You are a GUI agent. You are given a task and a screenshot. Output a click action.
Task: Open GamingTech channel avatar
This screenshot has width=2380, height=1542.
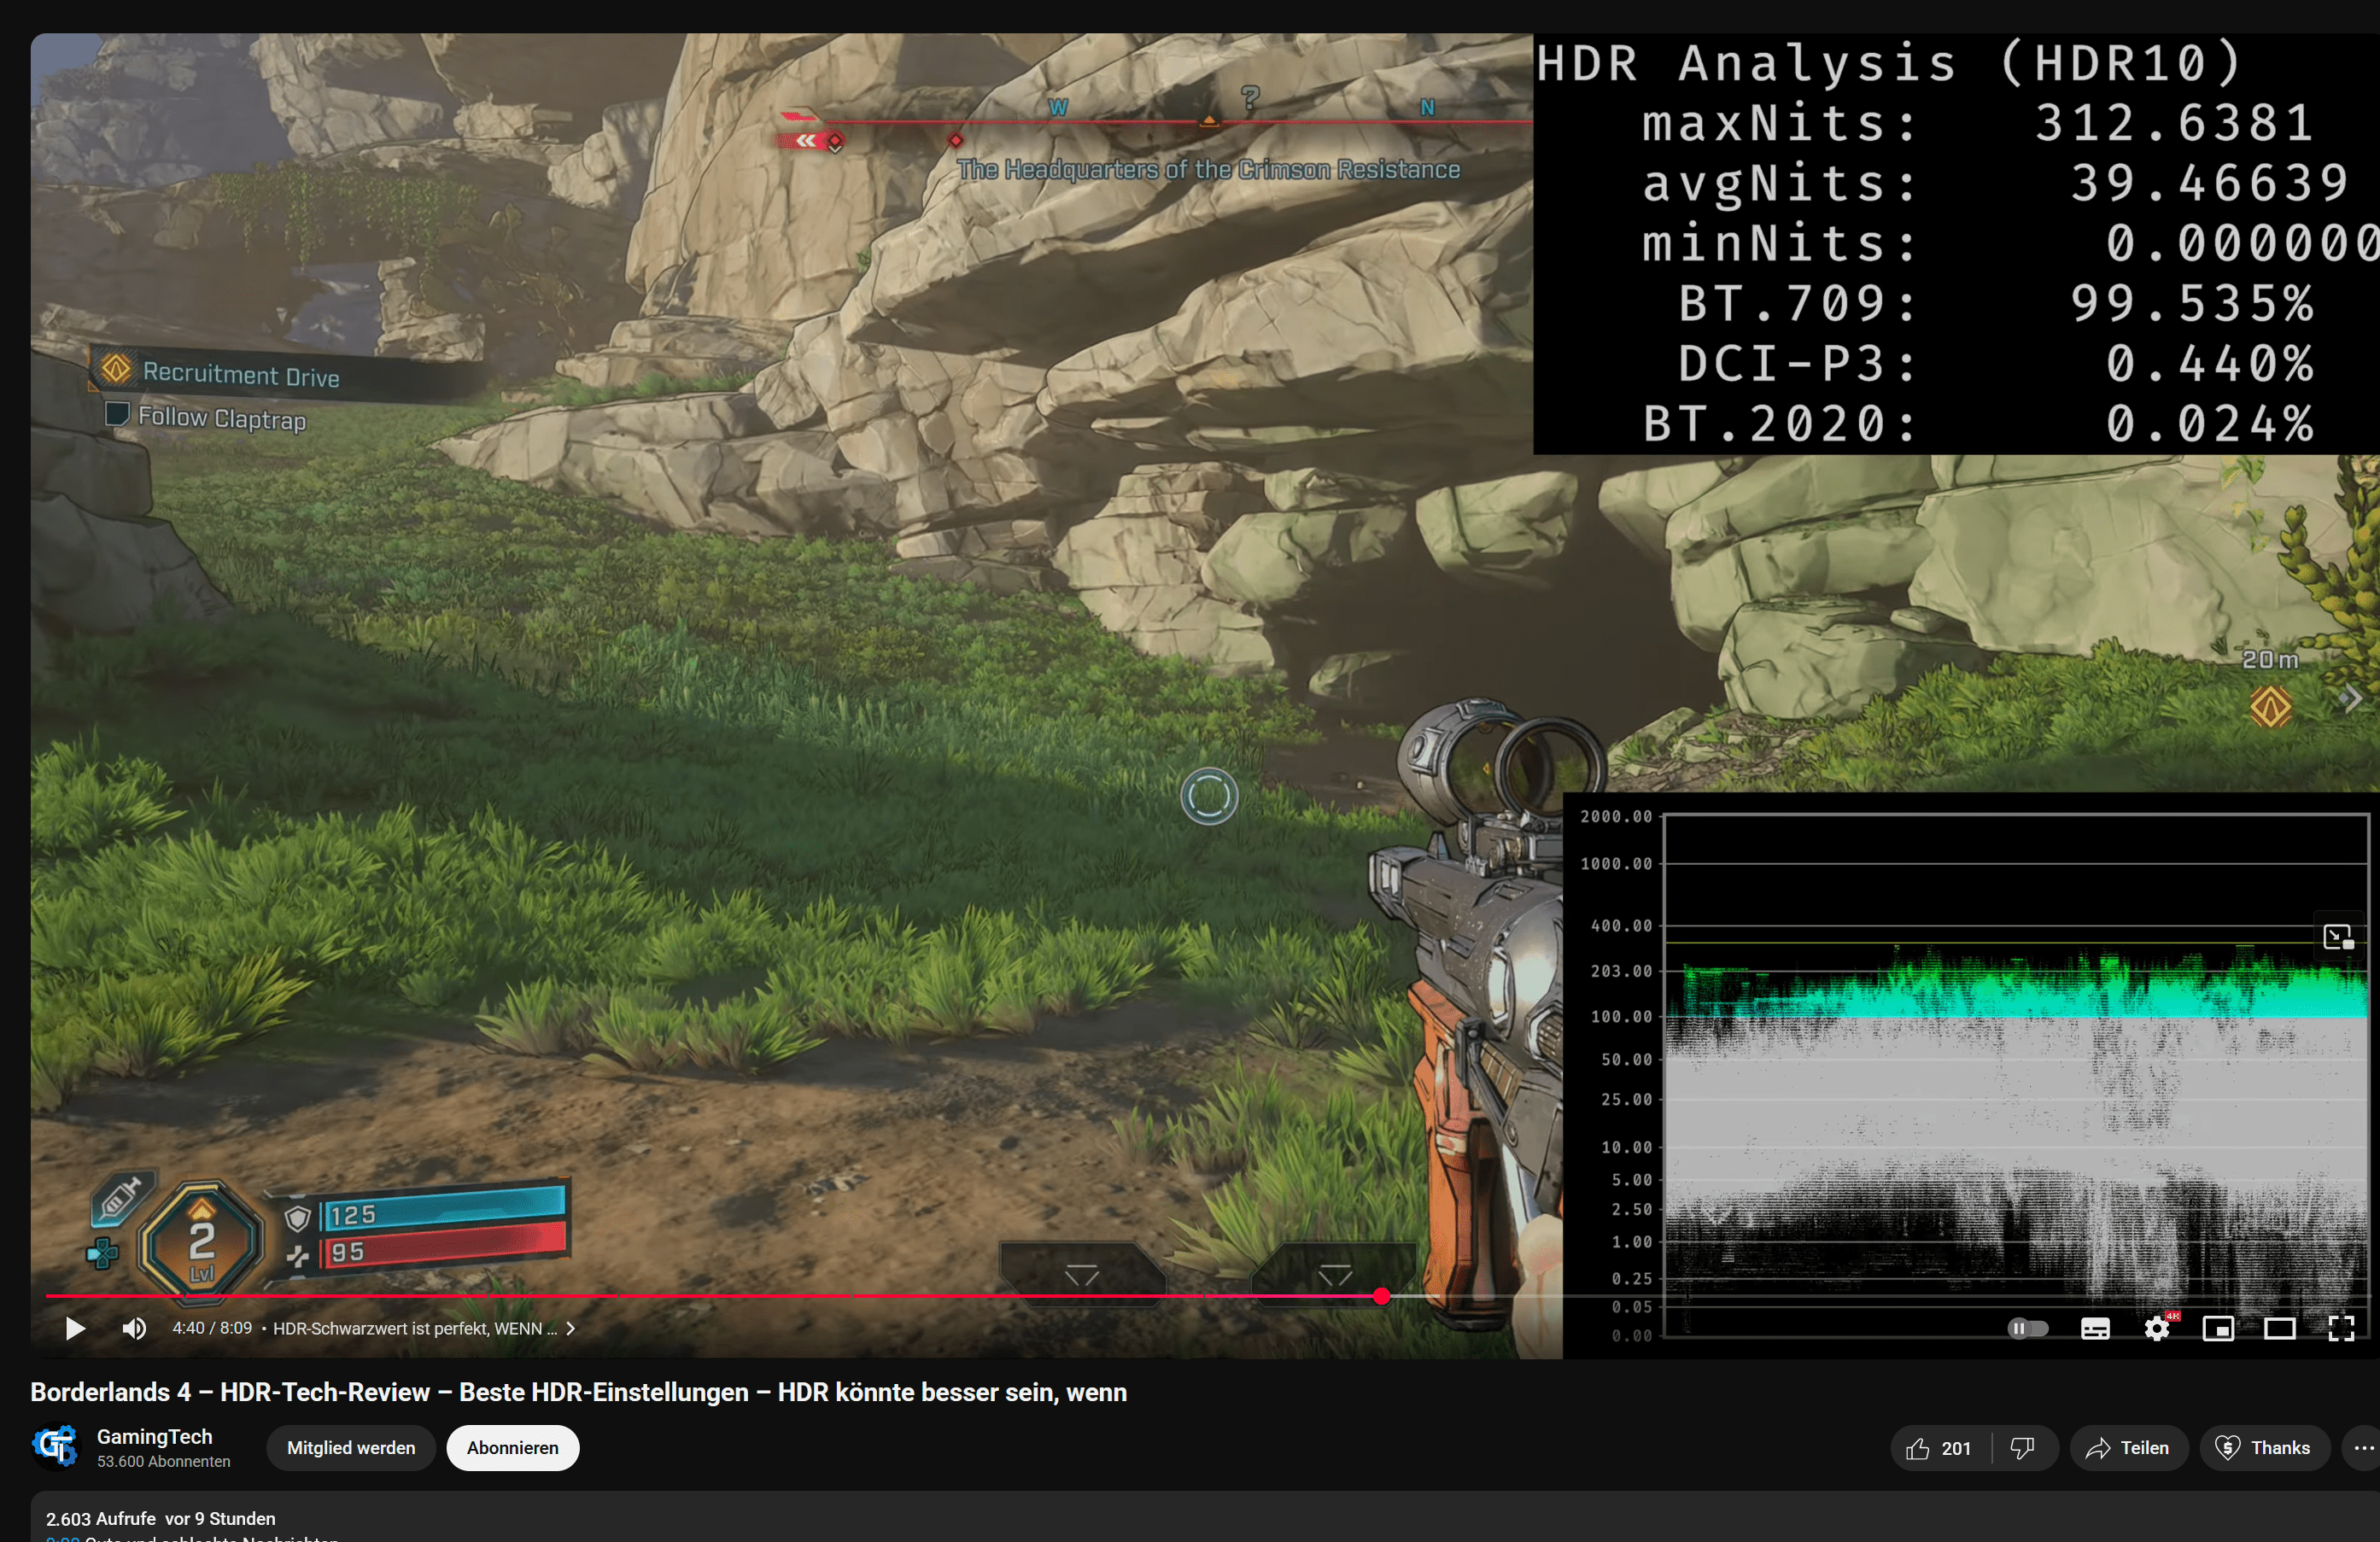[x=55, y=1447]
